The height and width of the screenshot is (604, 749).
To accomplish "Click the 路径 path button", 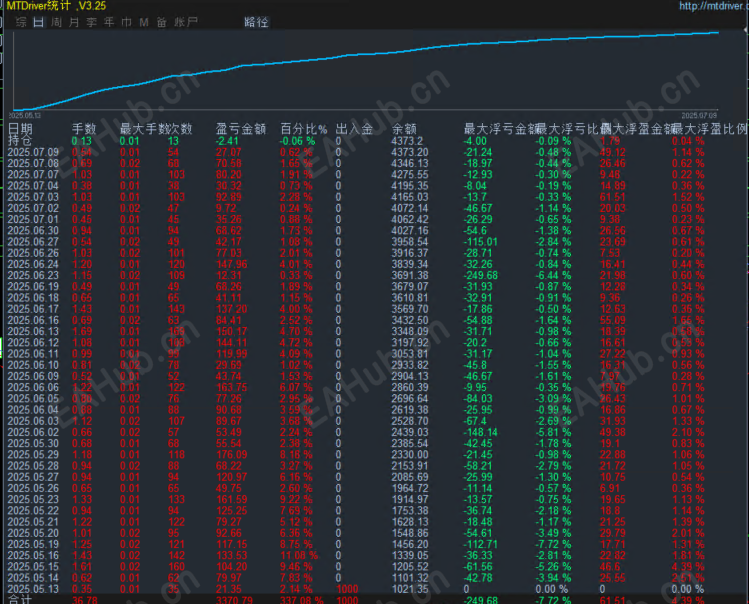I will pos(257,22).
